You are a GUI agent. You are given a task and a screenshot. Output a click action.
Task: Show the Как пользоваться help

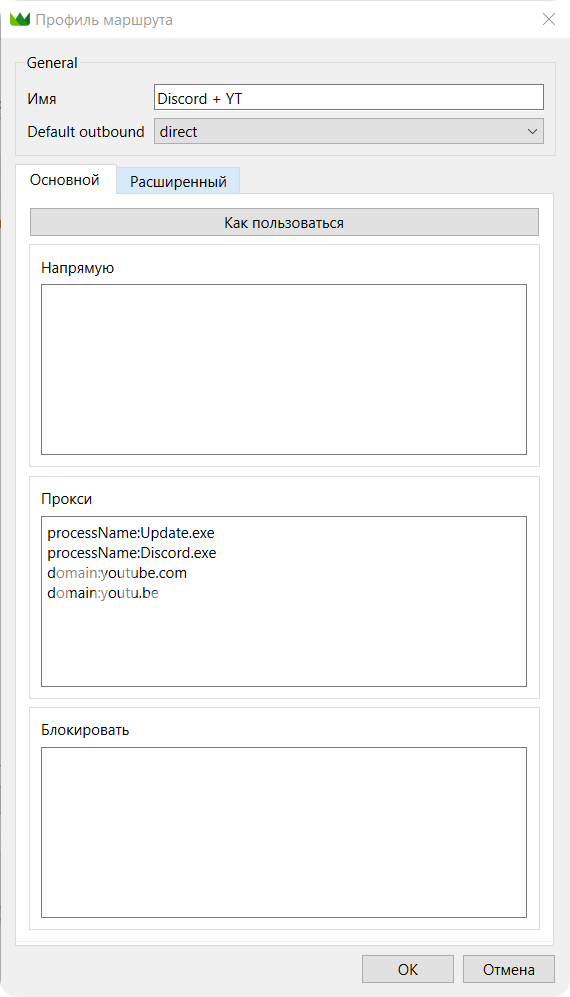[x=284, y=223]
